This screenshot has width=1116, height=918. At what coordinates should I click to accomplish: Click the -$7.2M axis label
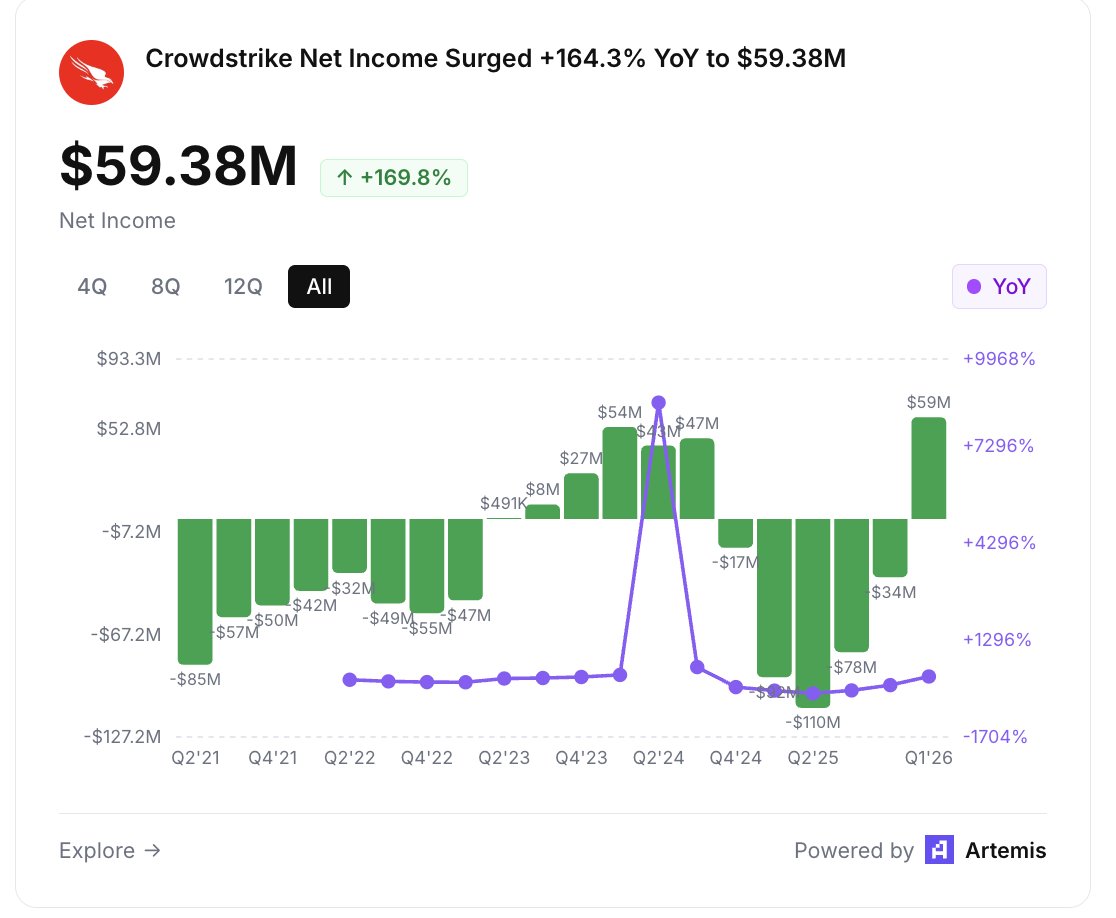point(132,532)
